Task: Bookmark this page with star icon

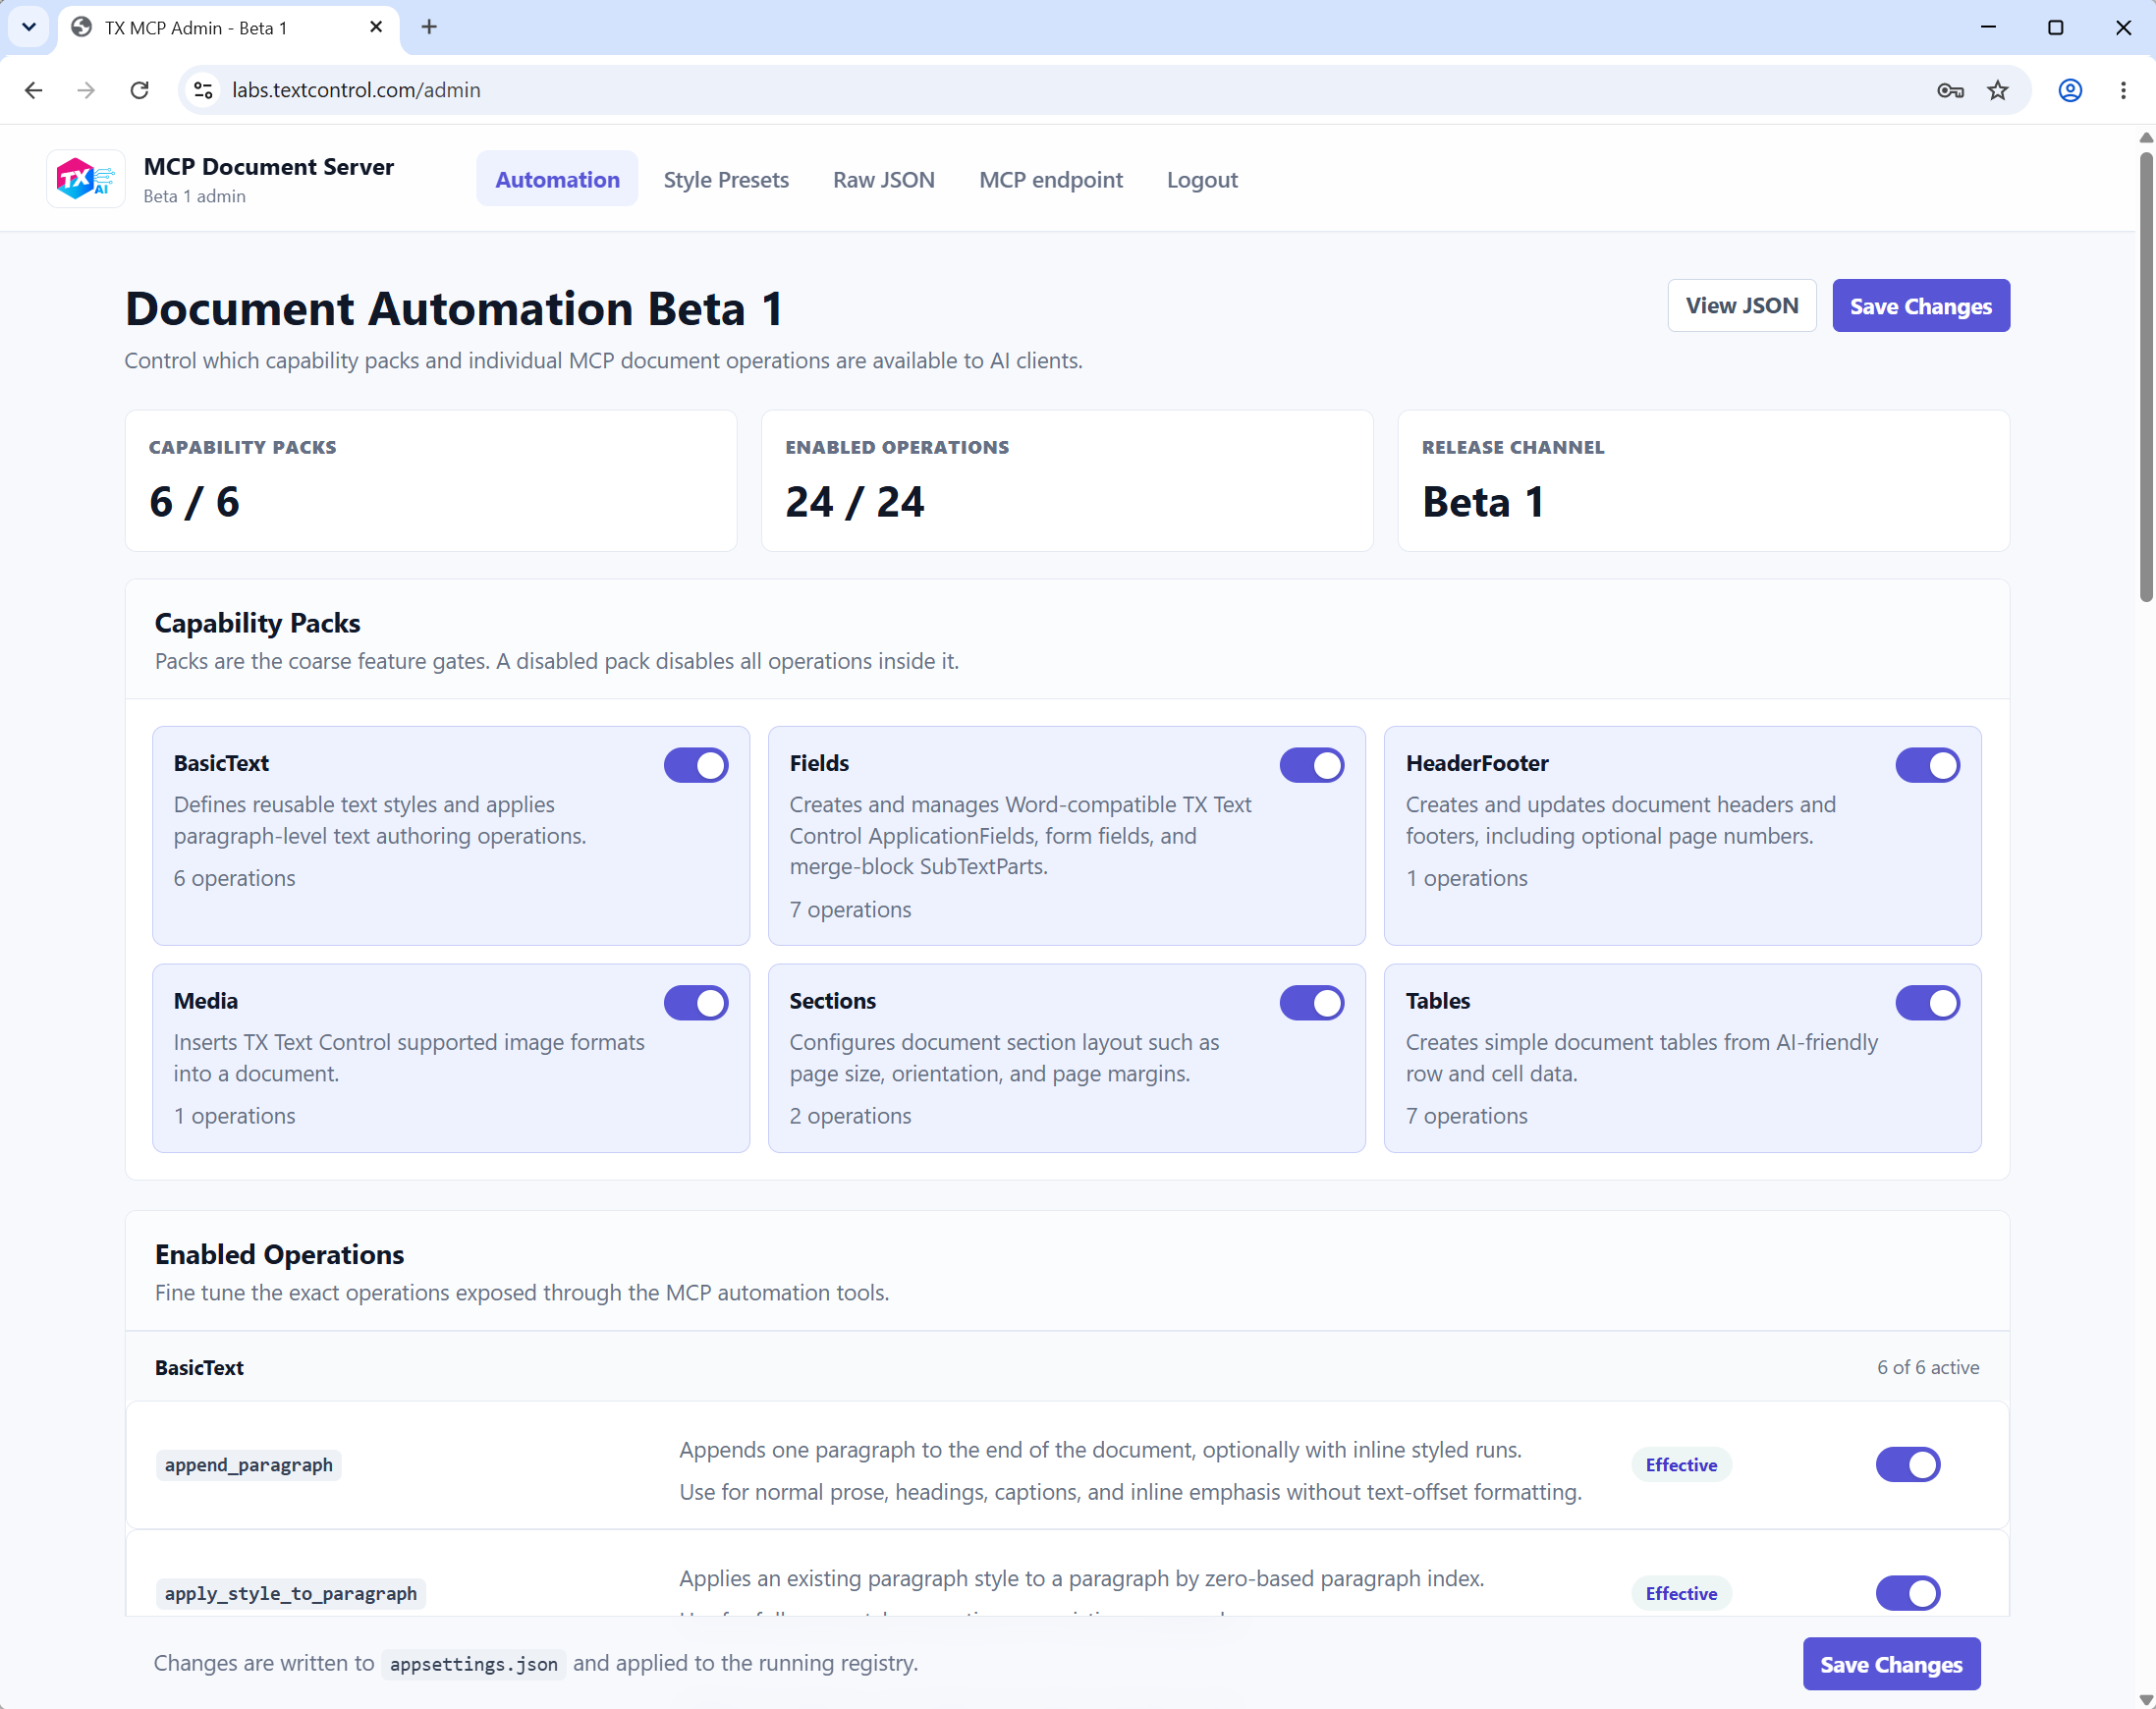Action: [x=1998, y=90]
